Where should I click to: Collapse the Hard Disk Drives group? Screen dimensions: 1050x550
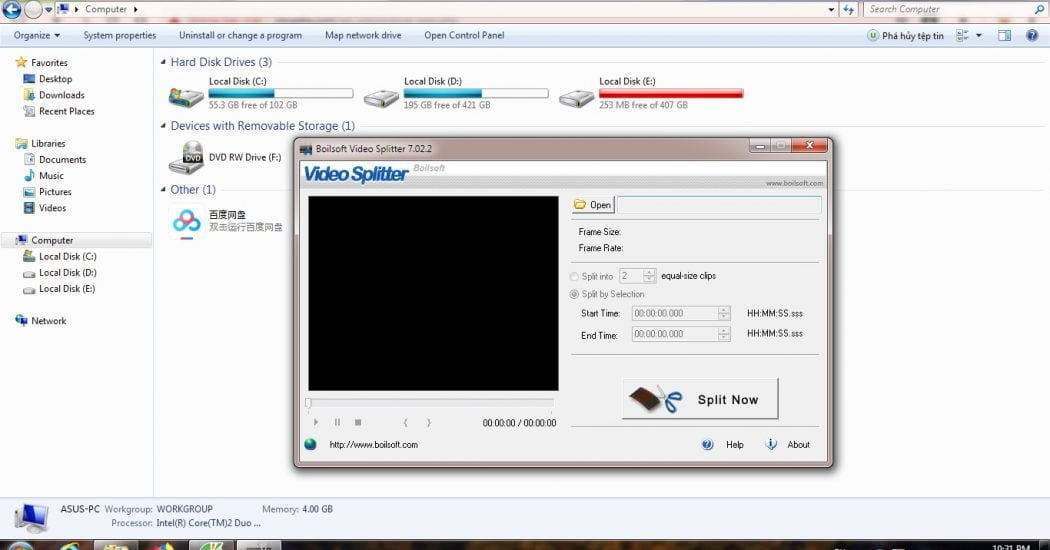coord(163,62)
